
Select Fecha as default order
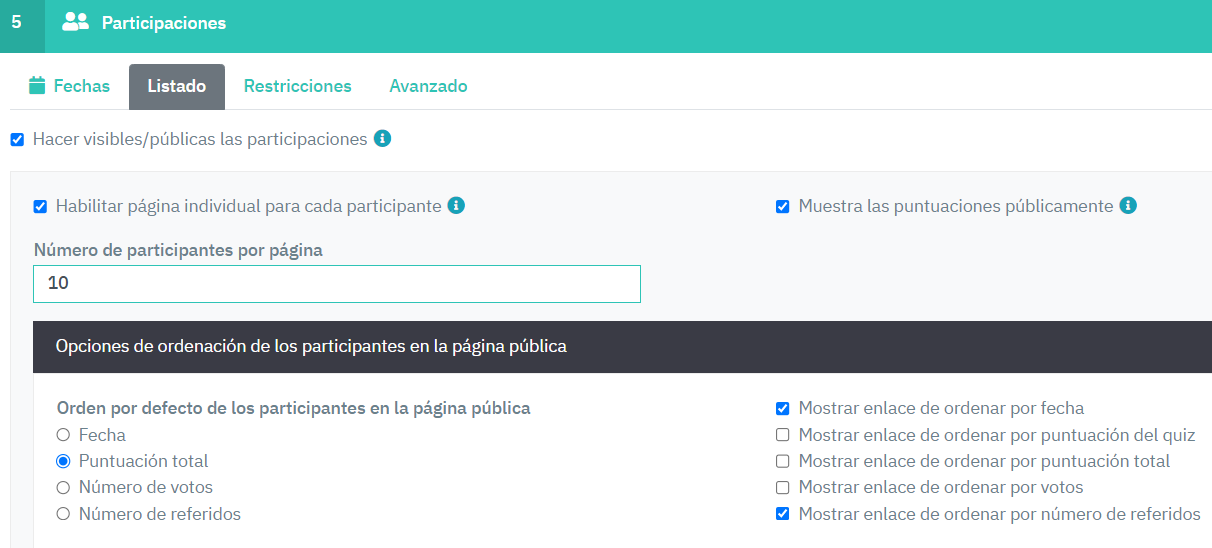(x=63, y=435)
